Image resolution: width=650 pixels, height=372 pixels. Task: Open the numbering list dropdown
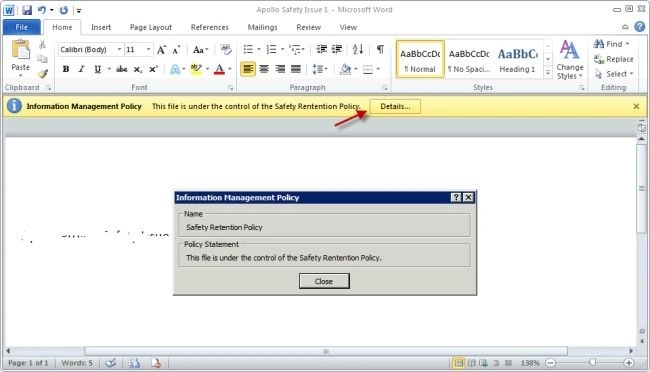(282, 49)
